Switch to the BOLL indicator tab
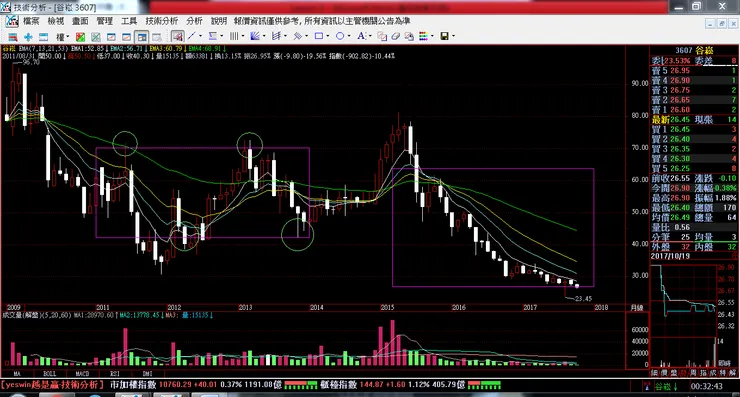The width and height of the screenshot is (740, 397). (x=50, y=373)
